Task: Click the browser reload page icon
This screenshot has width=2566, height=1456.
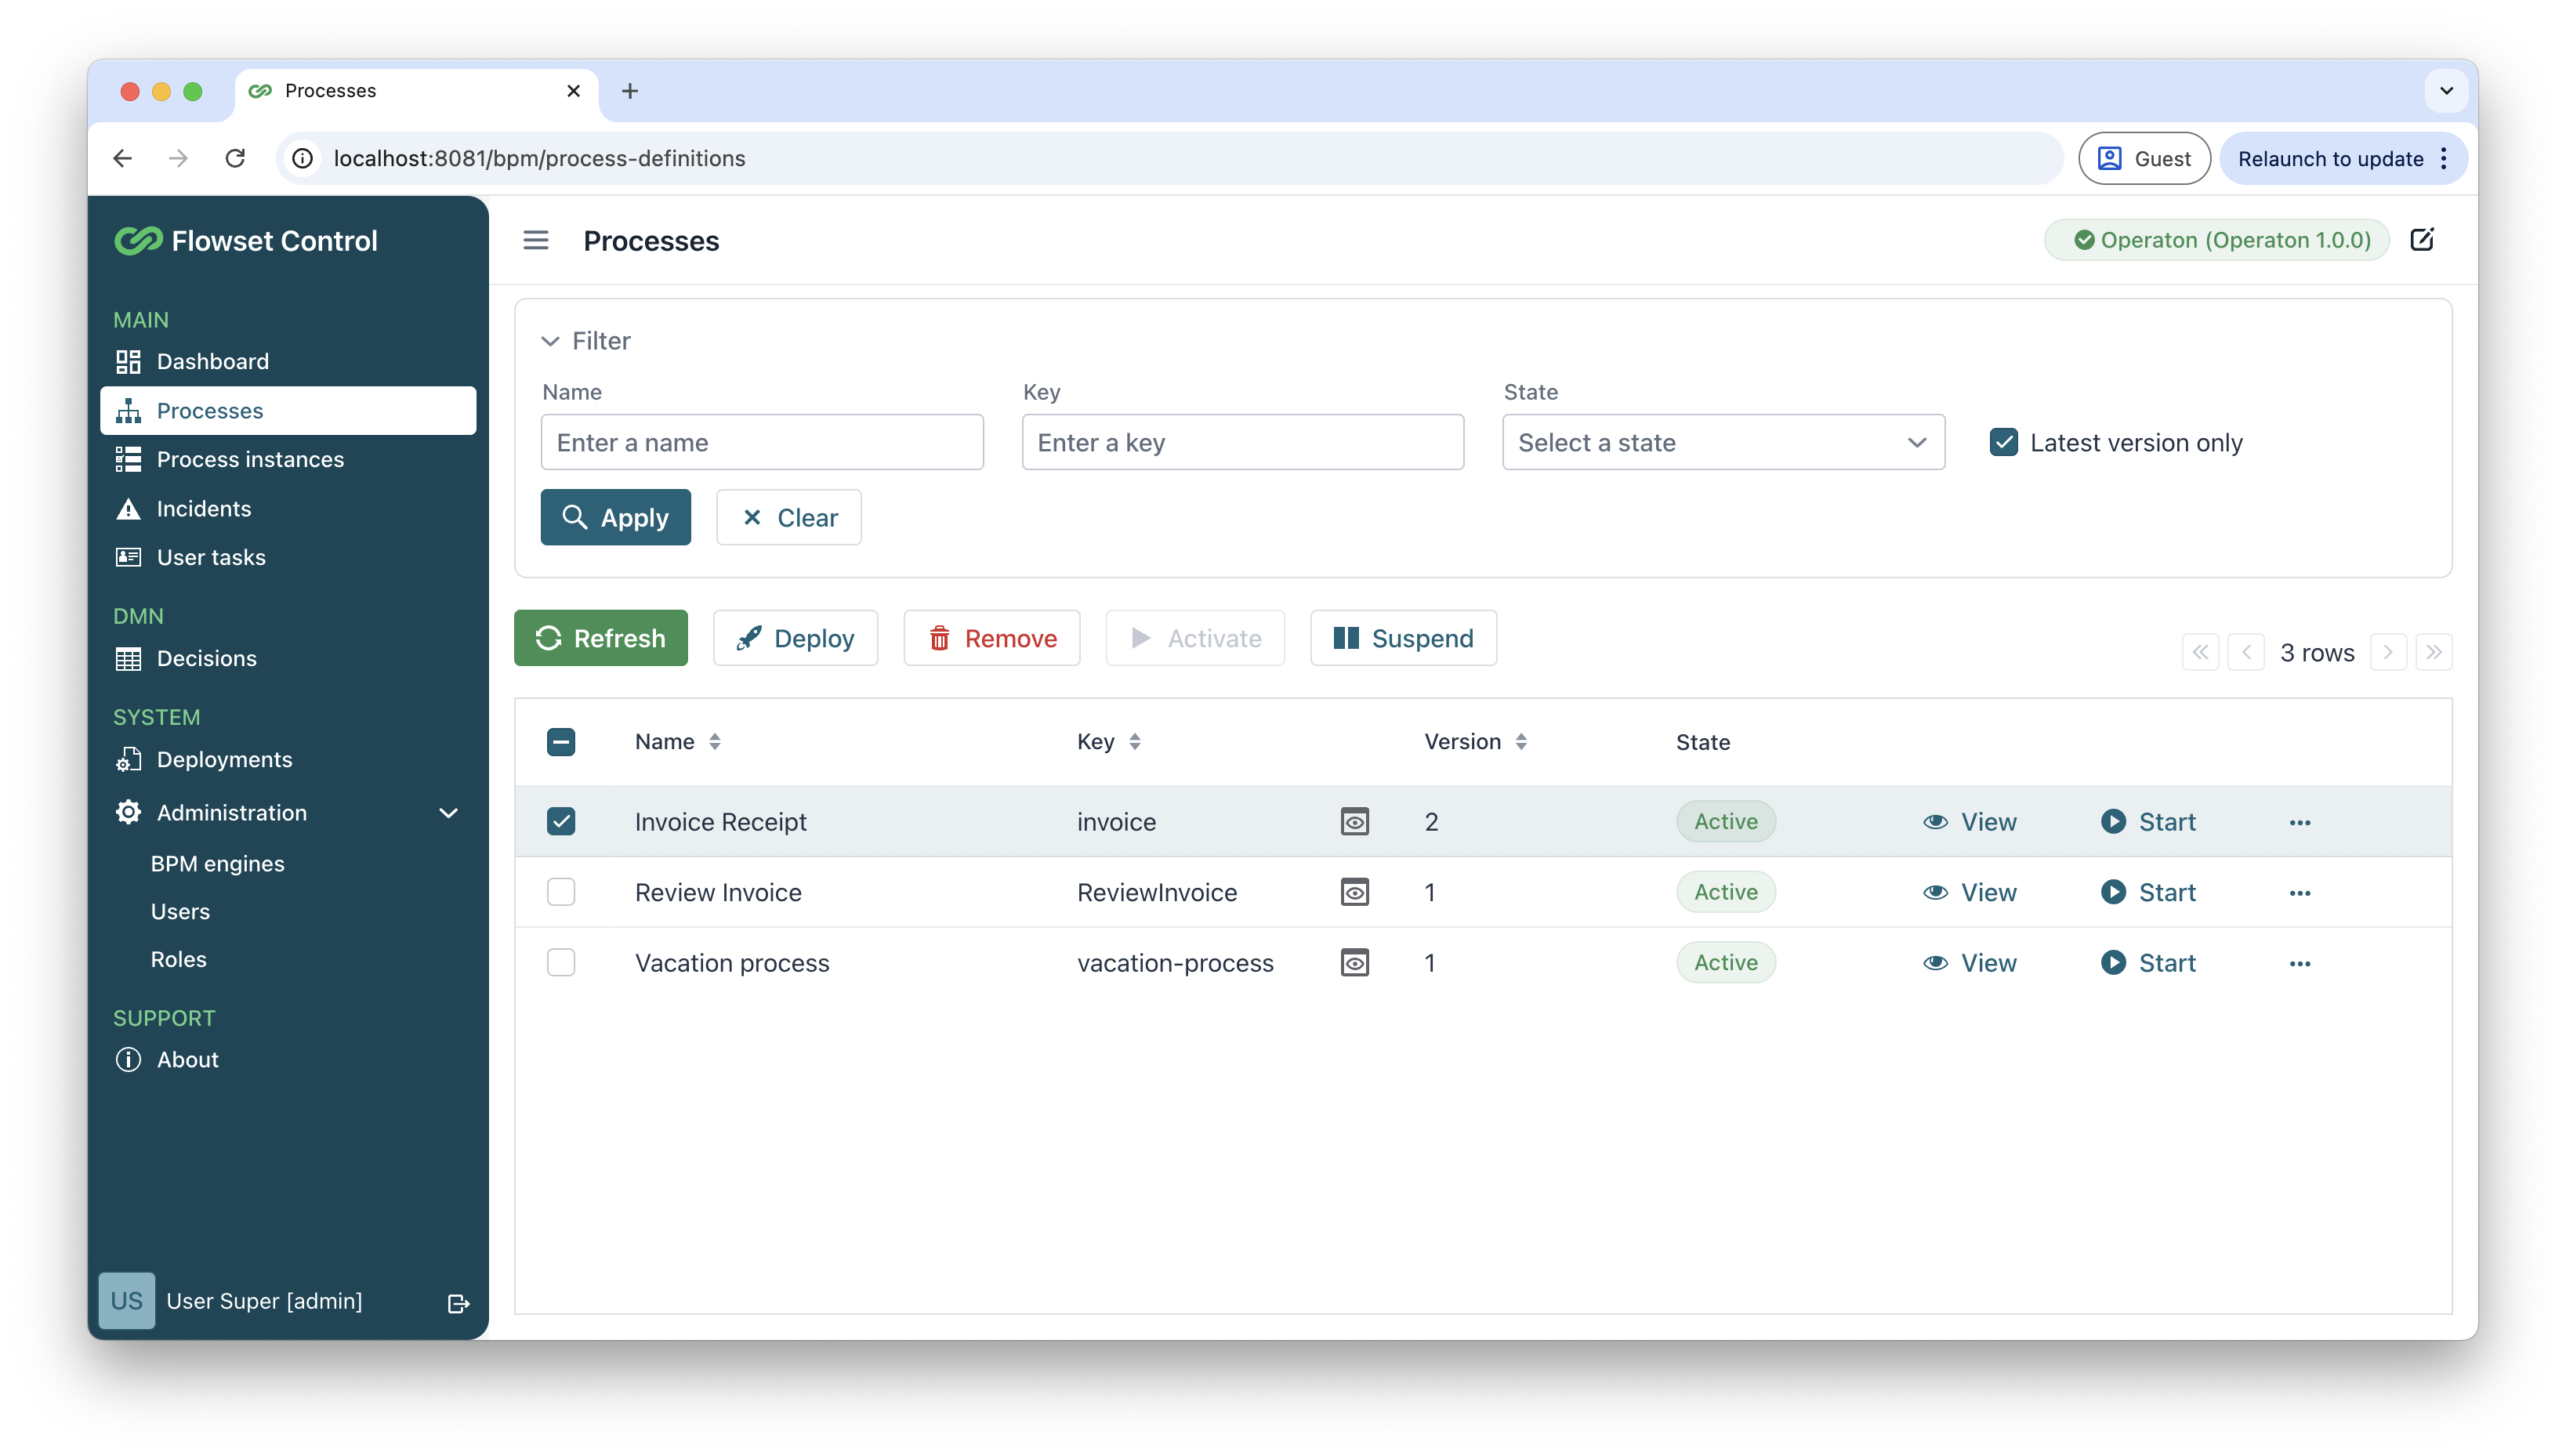Action: pyautogui.click(x=235, y=158)
